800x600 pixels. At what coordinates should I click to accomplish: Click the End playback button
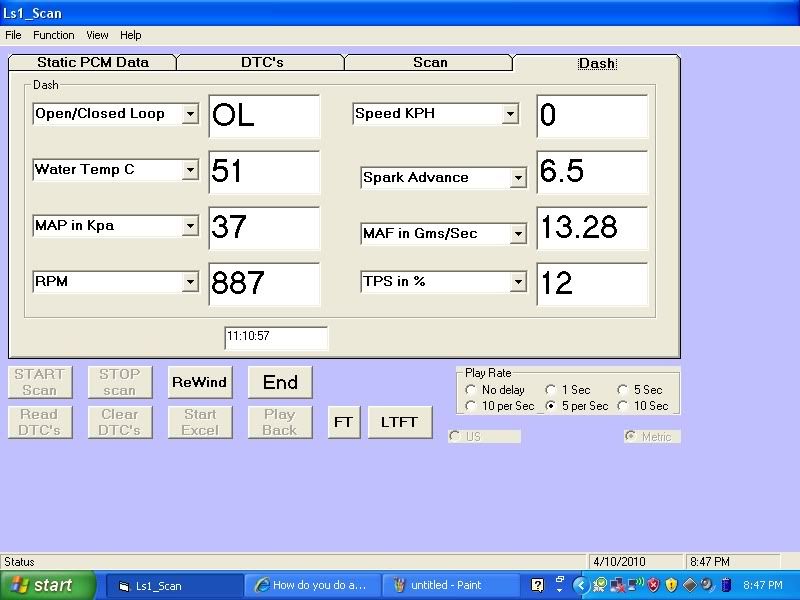click(x=280, y=382)
